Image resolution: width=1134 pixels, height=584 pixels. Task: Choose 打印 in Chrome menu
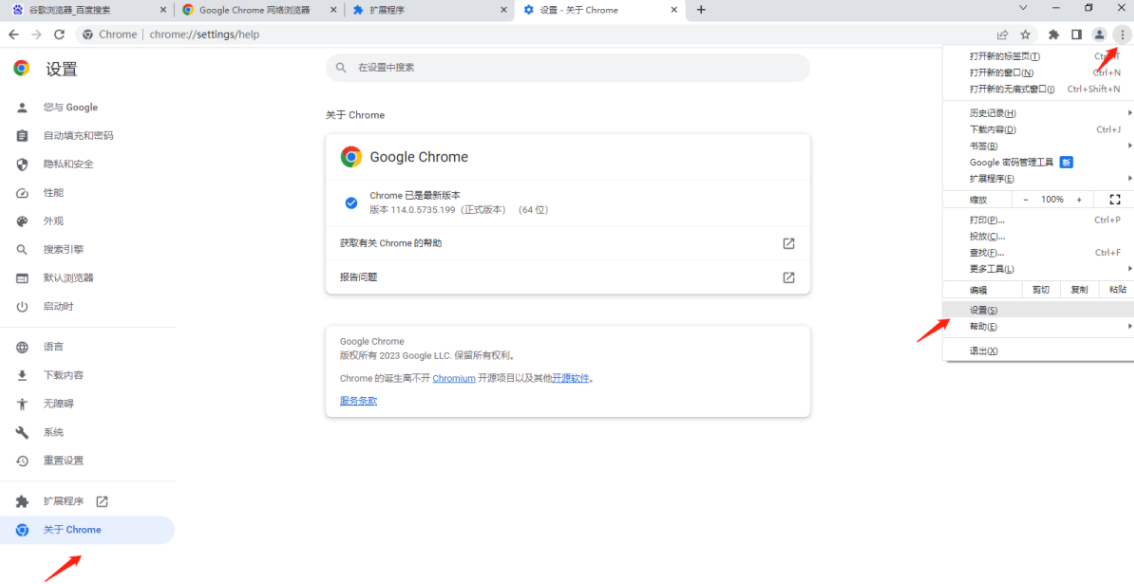[x=1038, y=220]
